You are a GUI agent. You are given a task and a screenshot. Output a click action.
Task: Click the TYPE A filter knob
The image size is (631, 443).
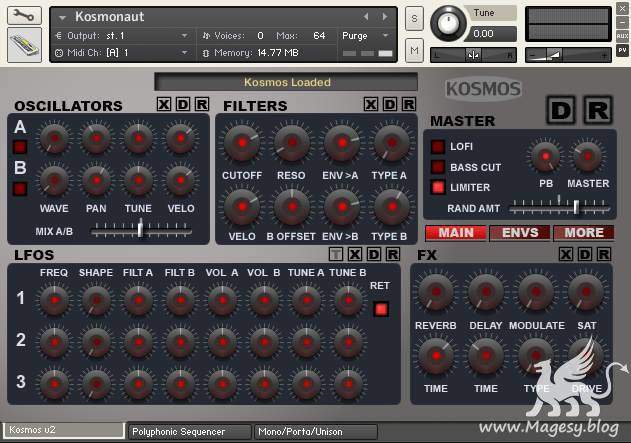point(392,142)
